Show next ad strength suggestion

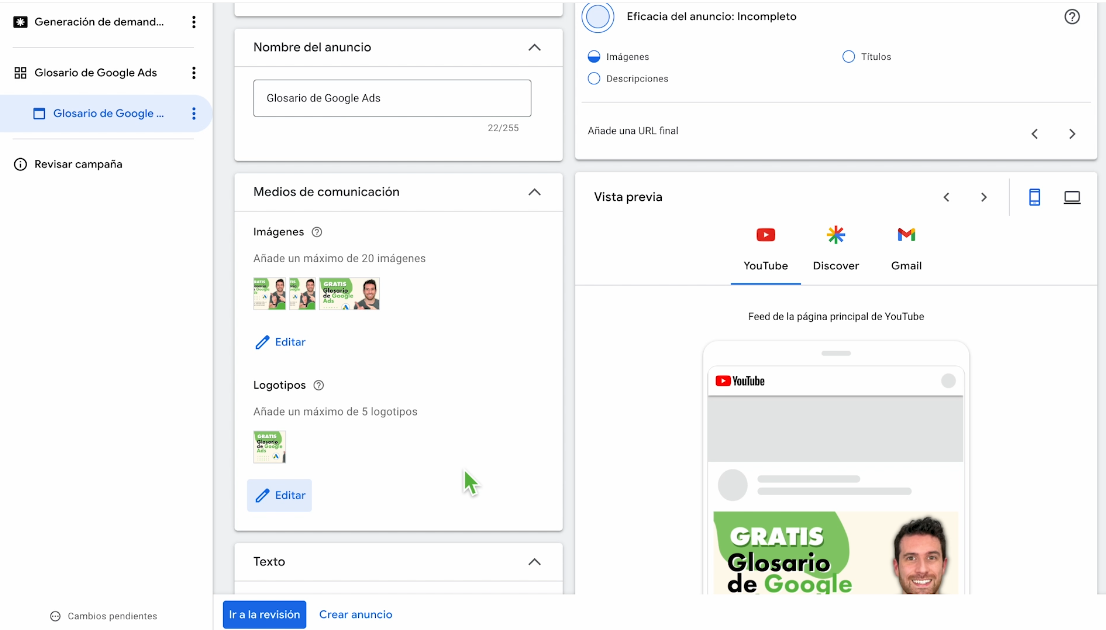click(1072, 134)
